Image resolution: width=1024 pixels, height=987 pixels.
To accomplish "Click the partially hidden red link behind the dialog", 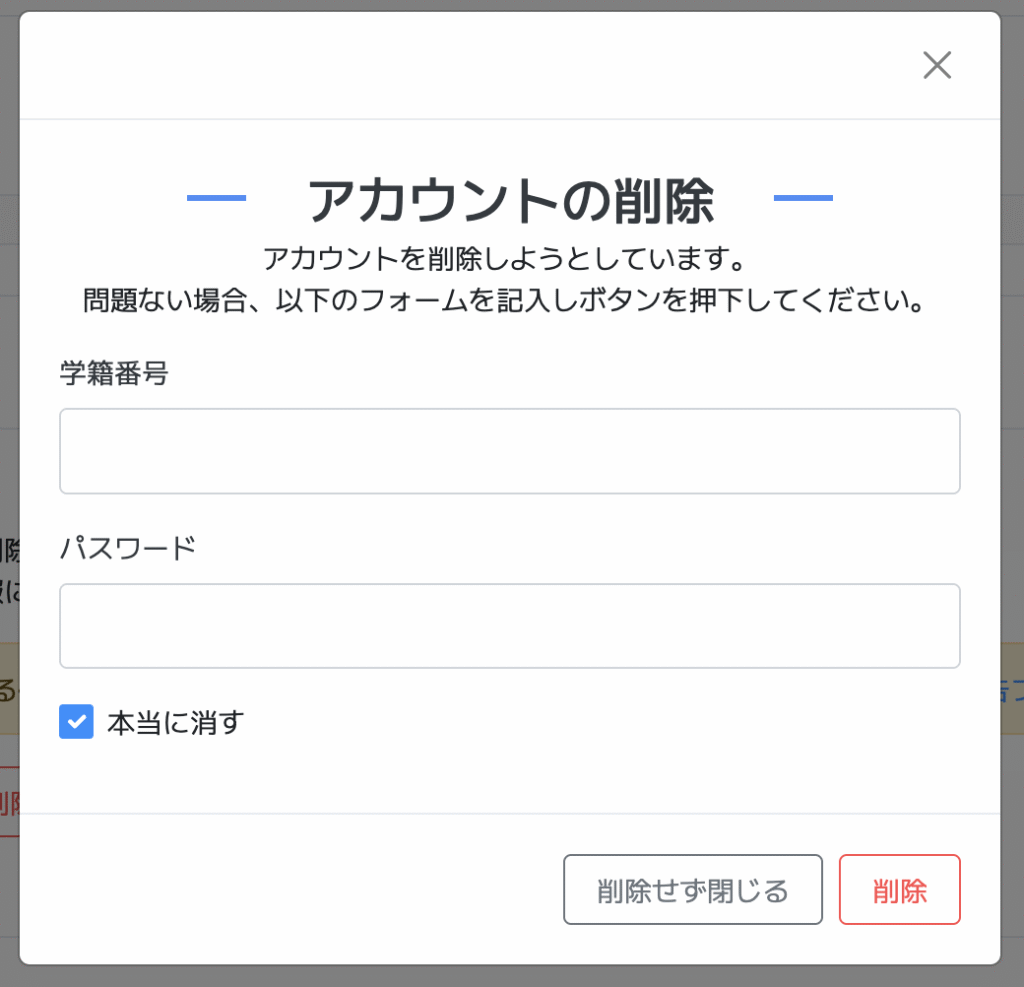I will (9, 803).
